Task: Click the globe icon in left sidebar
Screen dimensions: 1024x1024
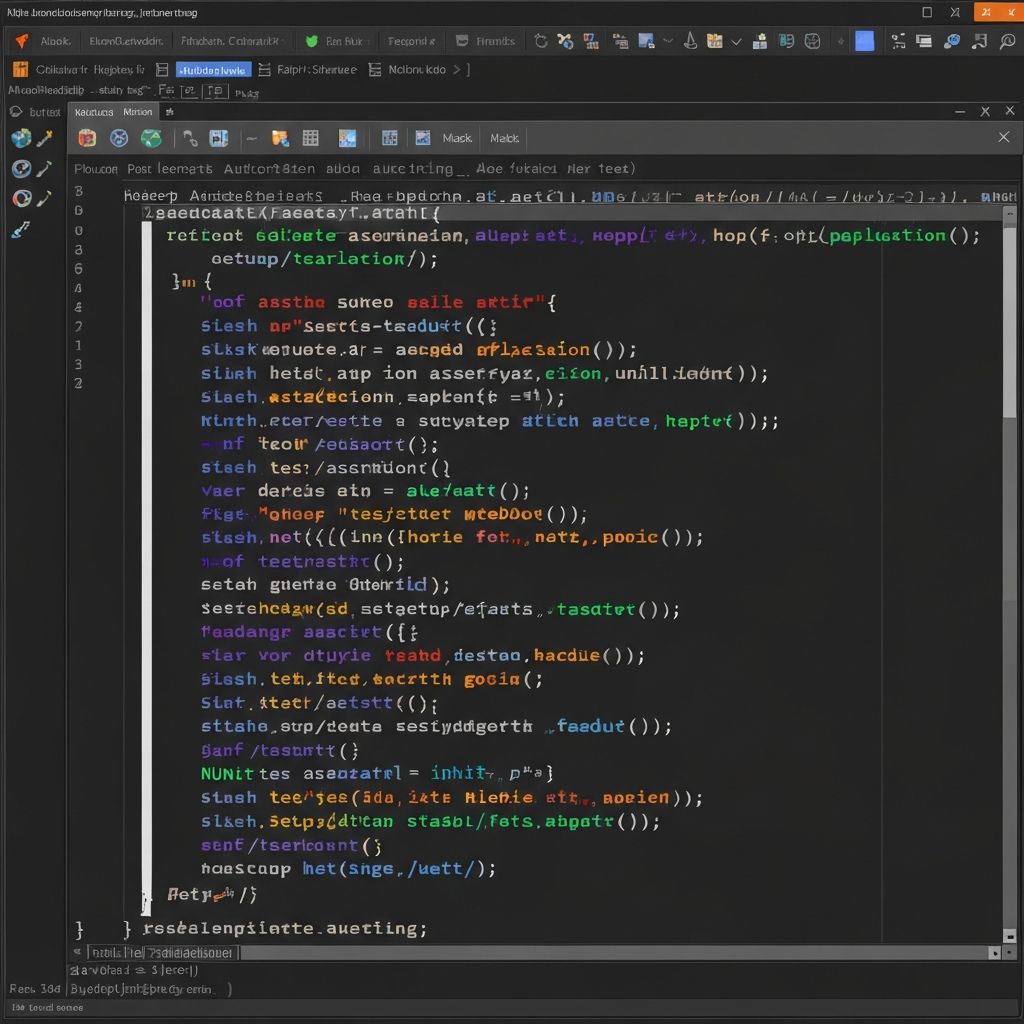Action: (20, 138)
